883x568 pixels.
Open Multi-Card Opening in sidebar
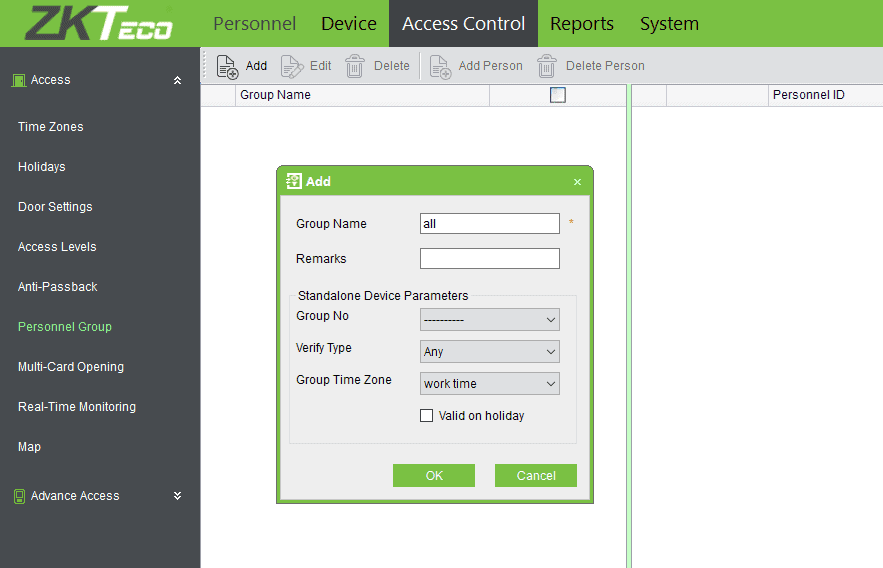tap(71, 367)
